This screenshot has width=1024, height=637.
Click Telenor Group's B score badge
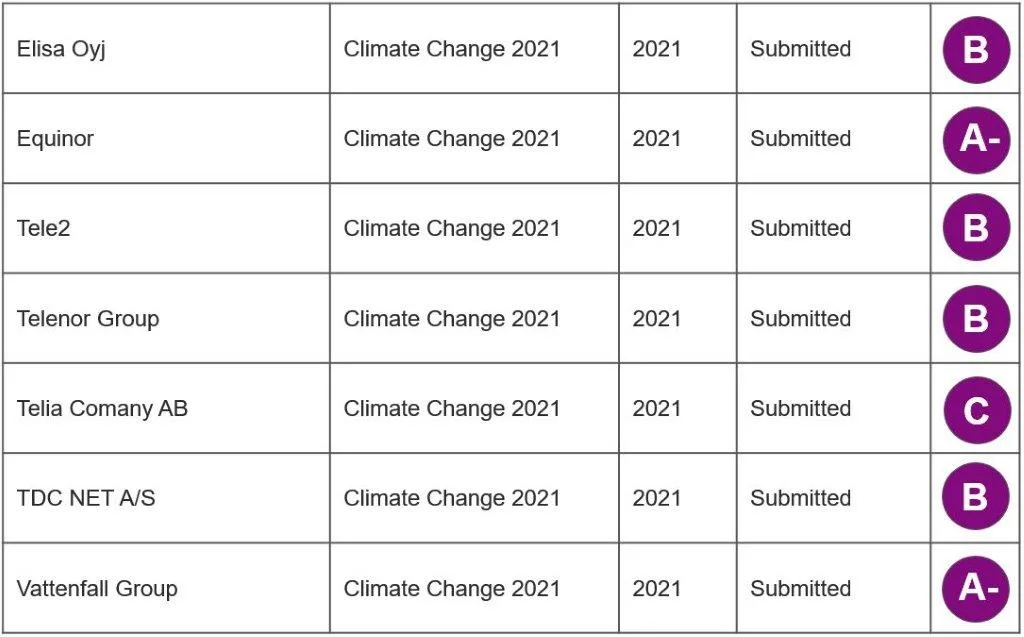[976, 319]
